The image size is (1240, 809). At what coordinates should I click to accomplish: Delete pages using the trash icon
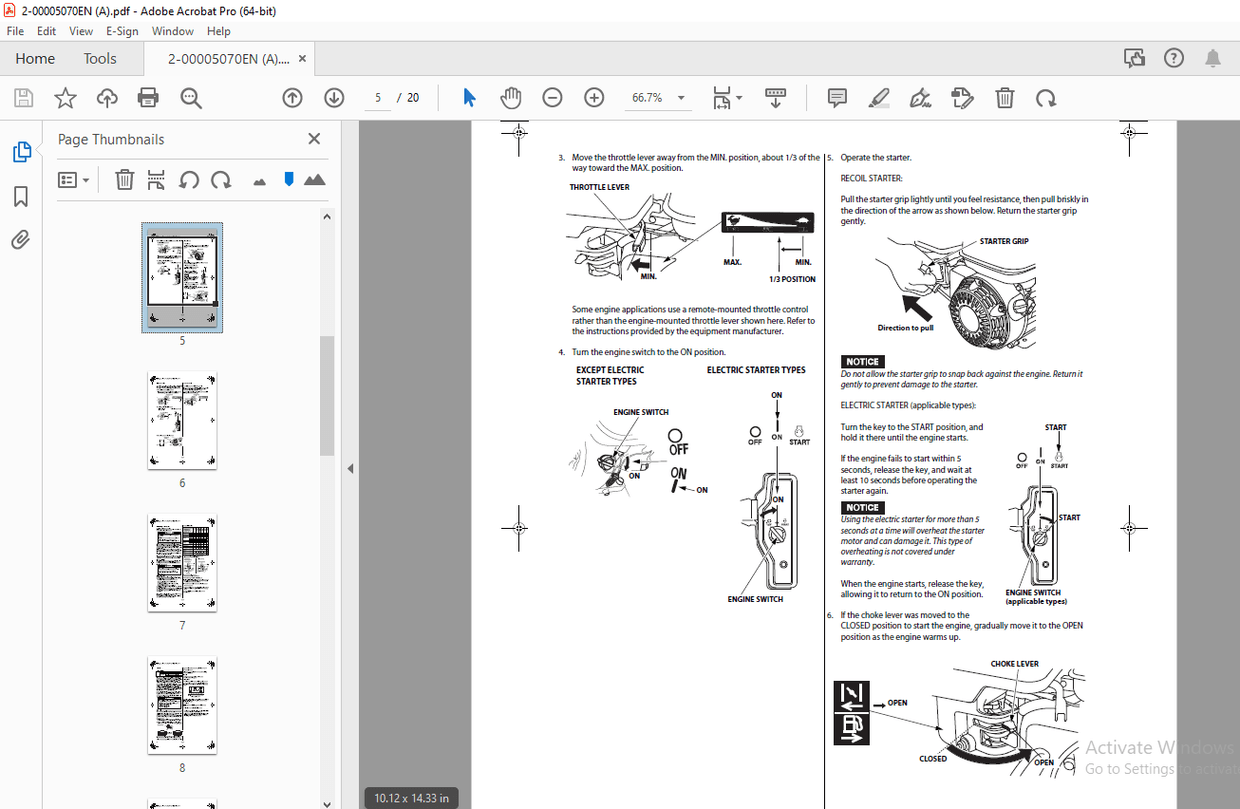(124, 179)
